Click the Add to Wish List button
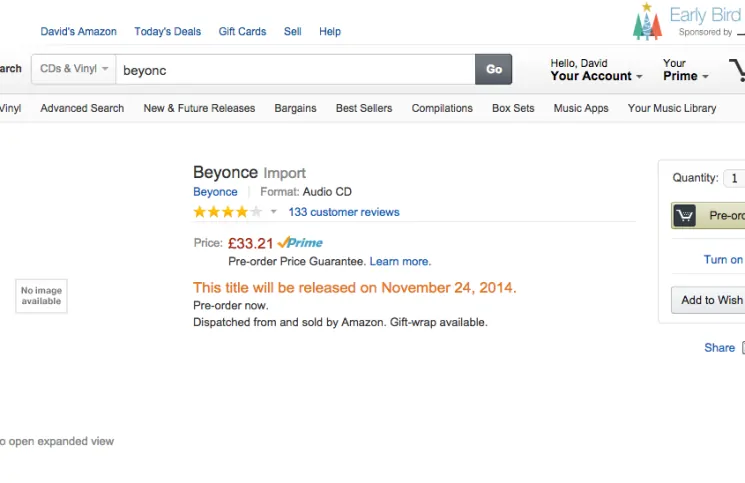This screenshot has height=483, width=745. pyautogui.click(x=711, y=300)
